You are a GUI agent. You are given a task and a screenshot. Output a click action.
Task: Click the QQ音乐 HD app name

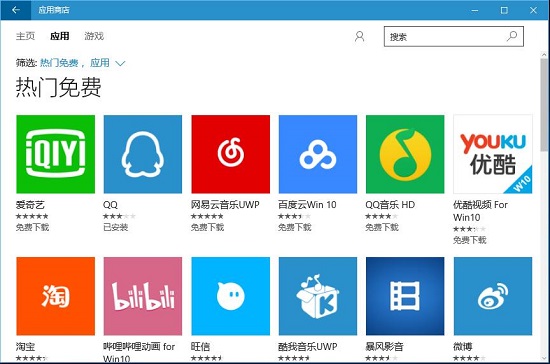pos(390,204)
